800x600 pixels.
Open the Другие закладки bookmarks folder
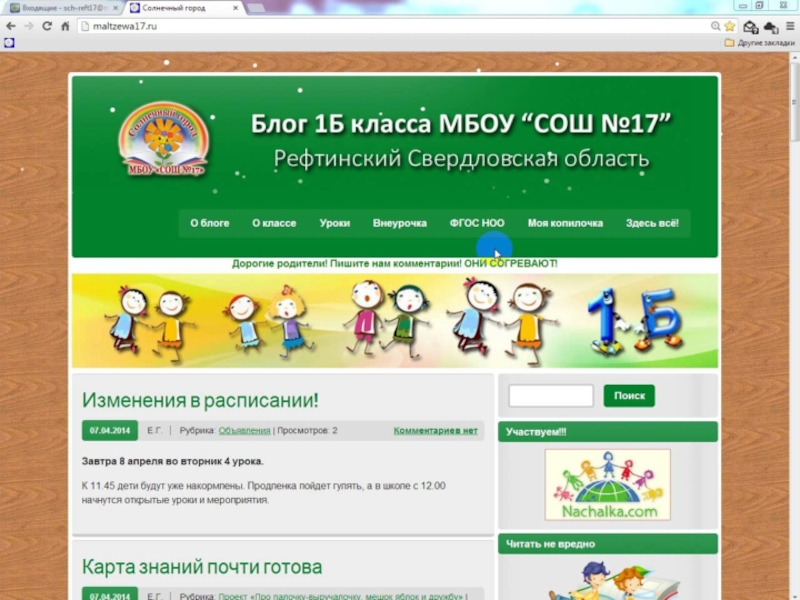point(760,43)
